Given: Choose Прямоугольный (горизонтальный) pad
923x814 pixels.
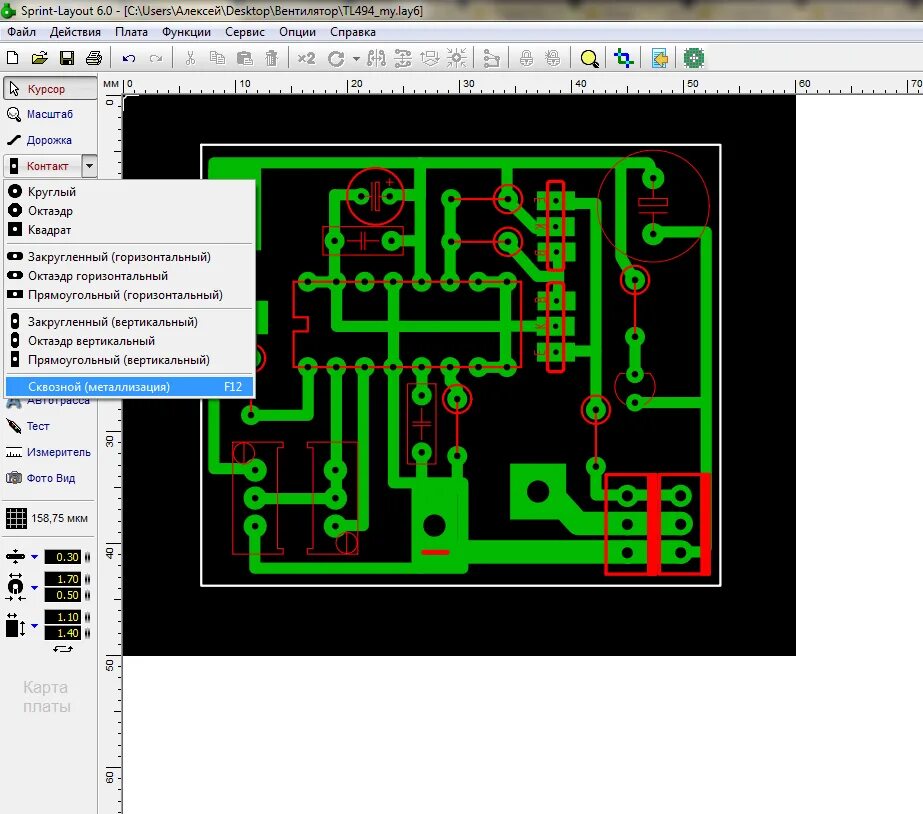Looking at the screenshot, I should tap(130, 295).
